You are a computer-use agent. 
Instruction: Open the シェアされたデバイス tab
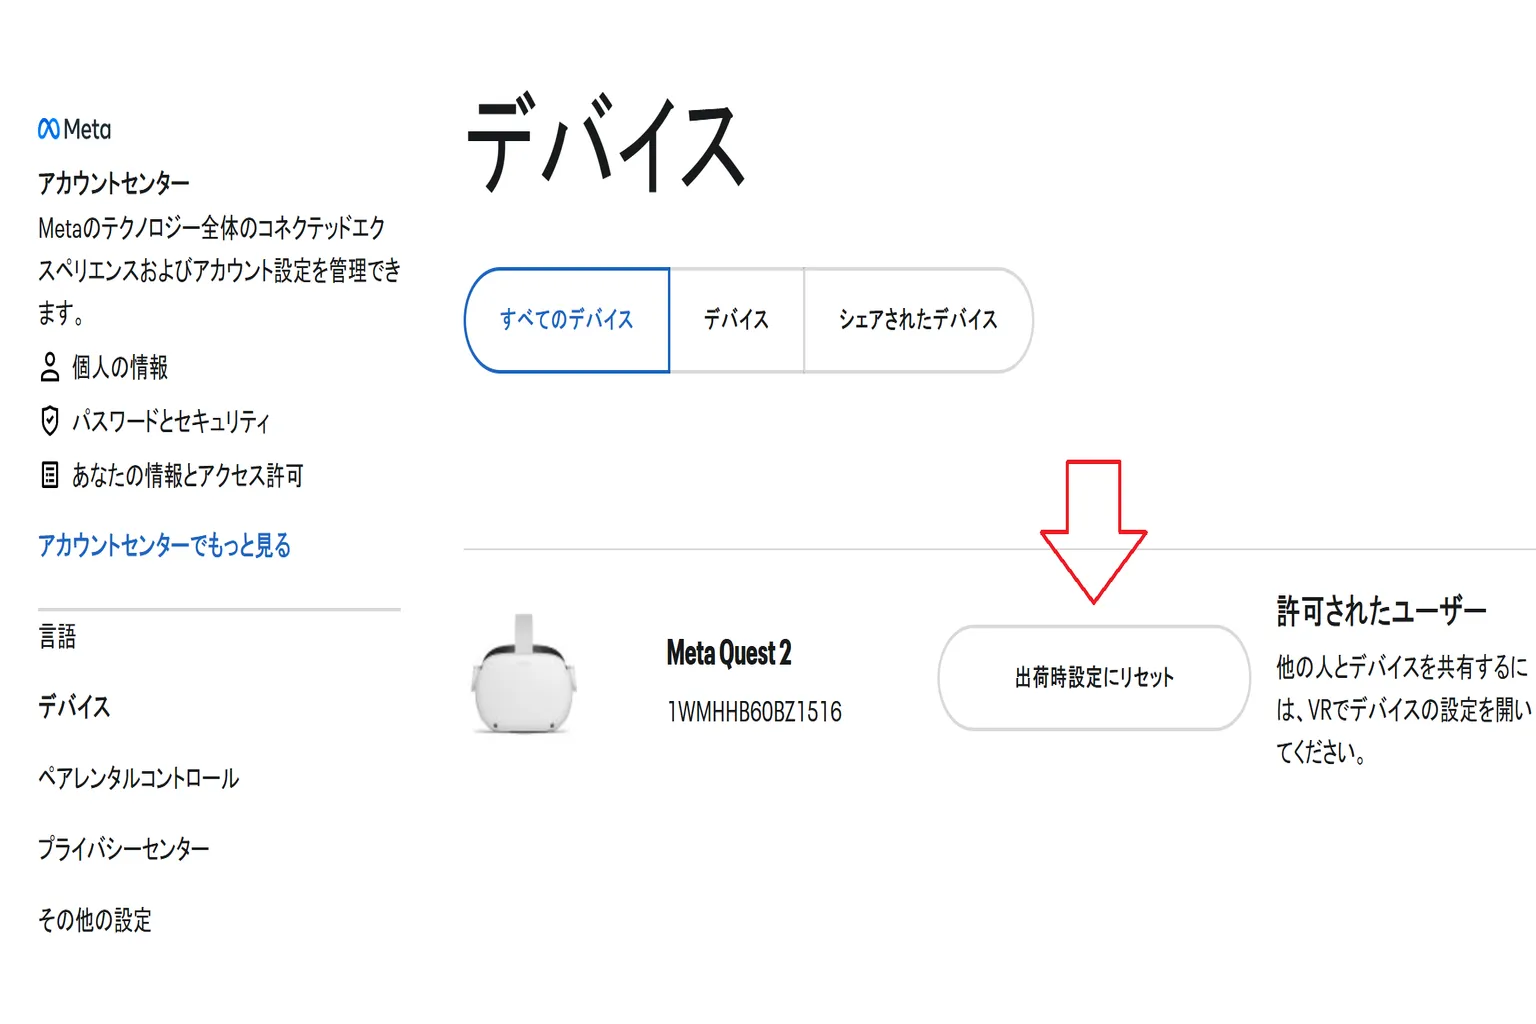tap(917, 320)
